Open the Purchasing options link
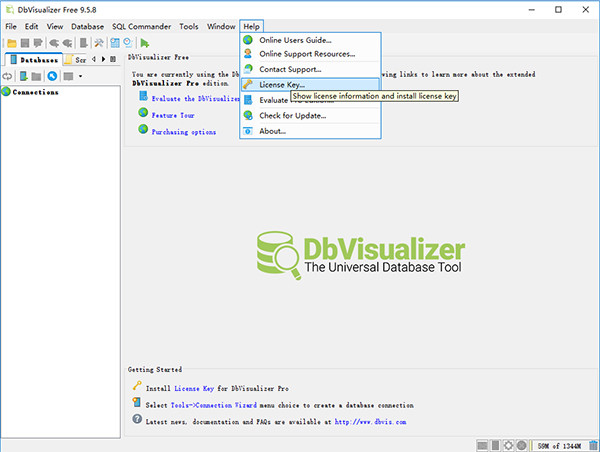 click(183, 132)
